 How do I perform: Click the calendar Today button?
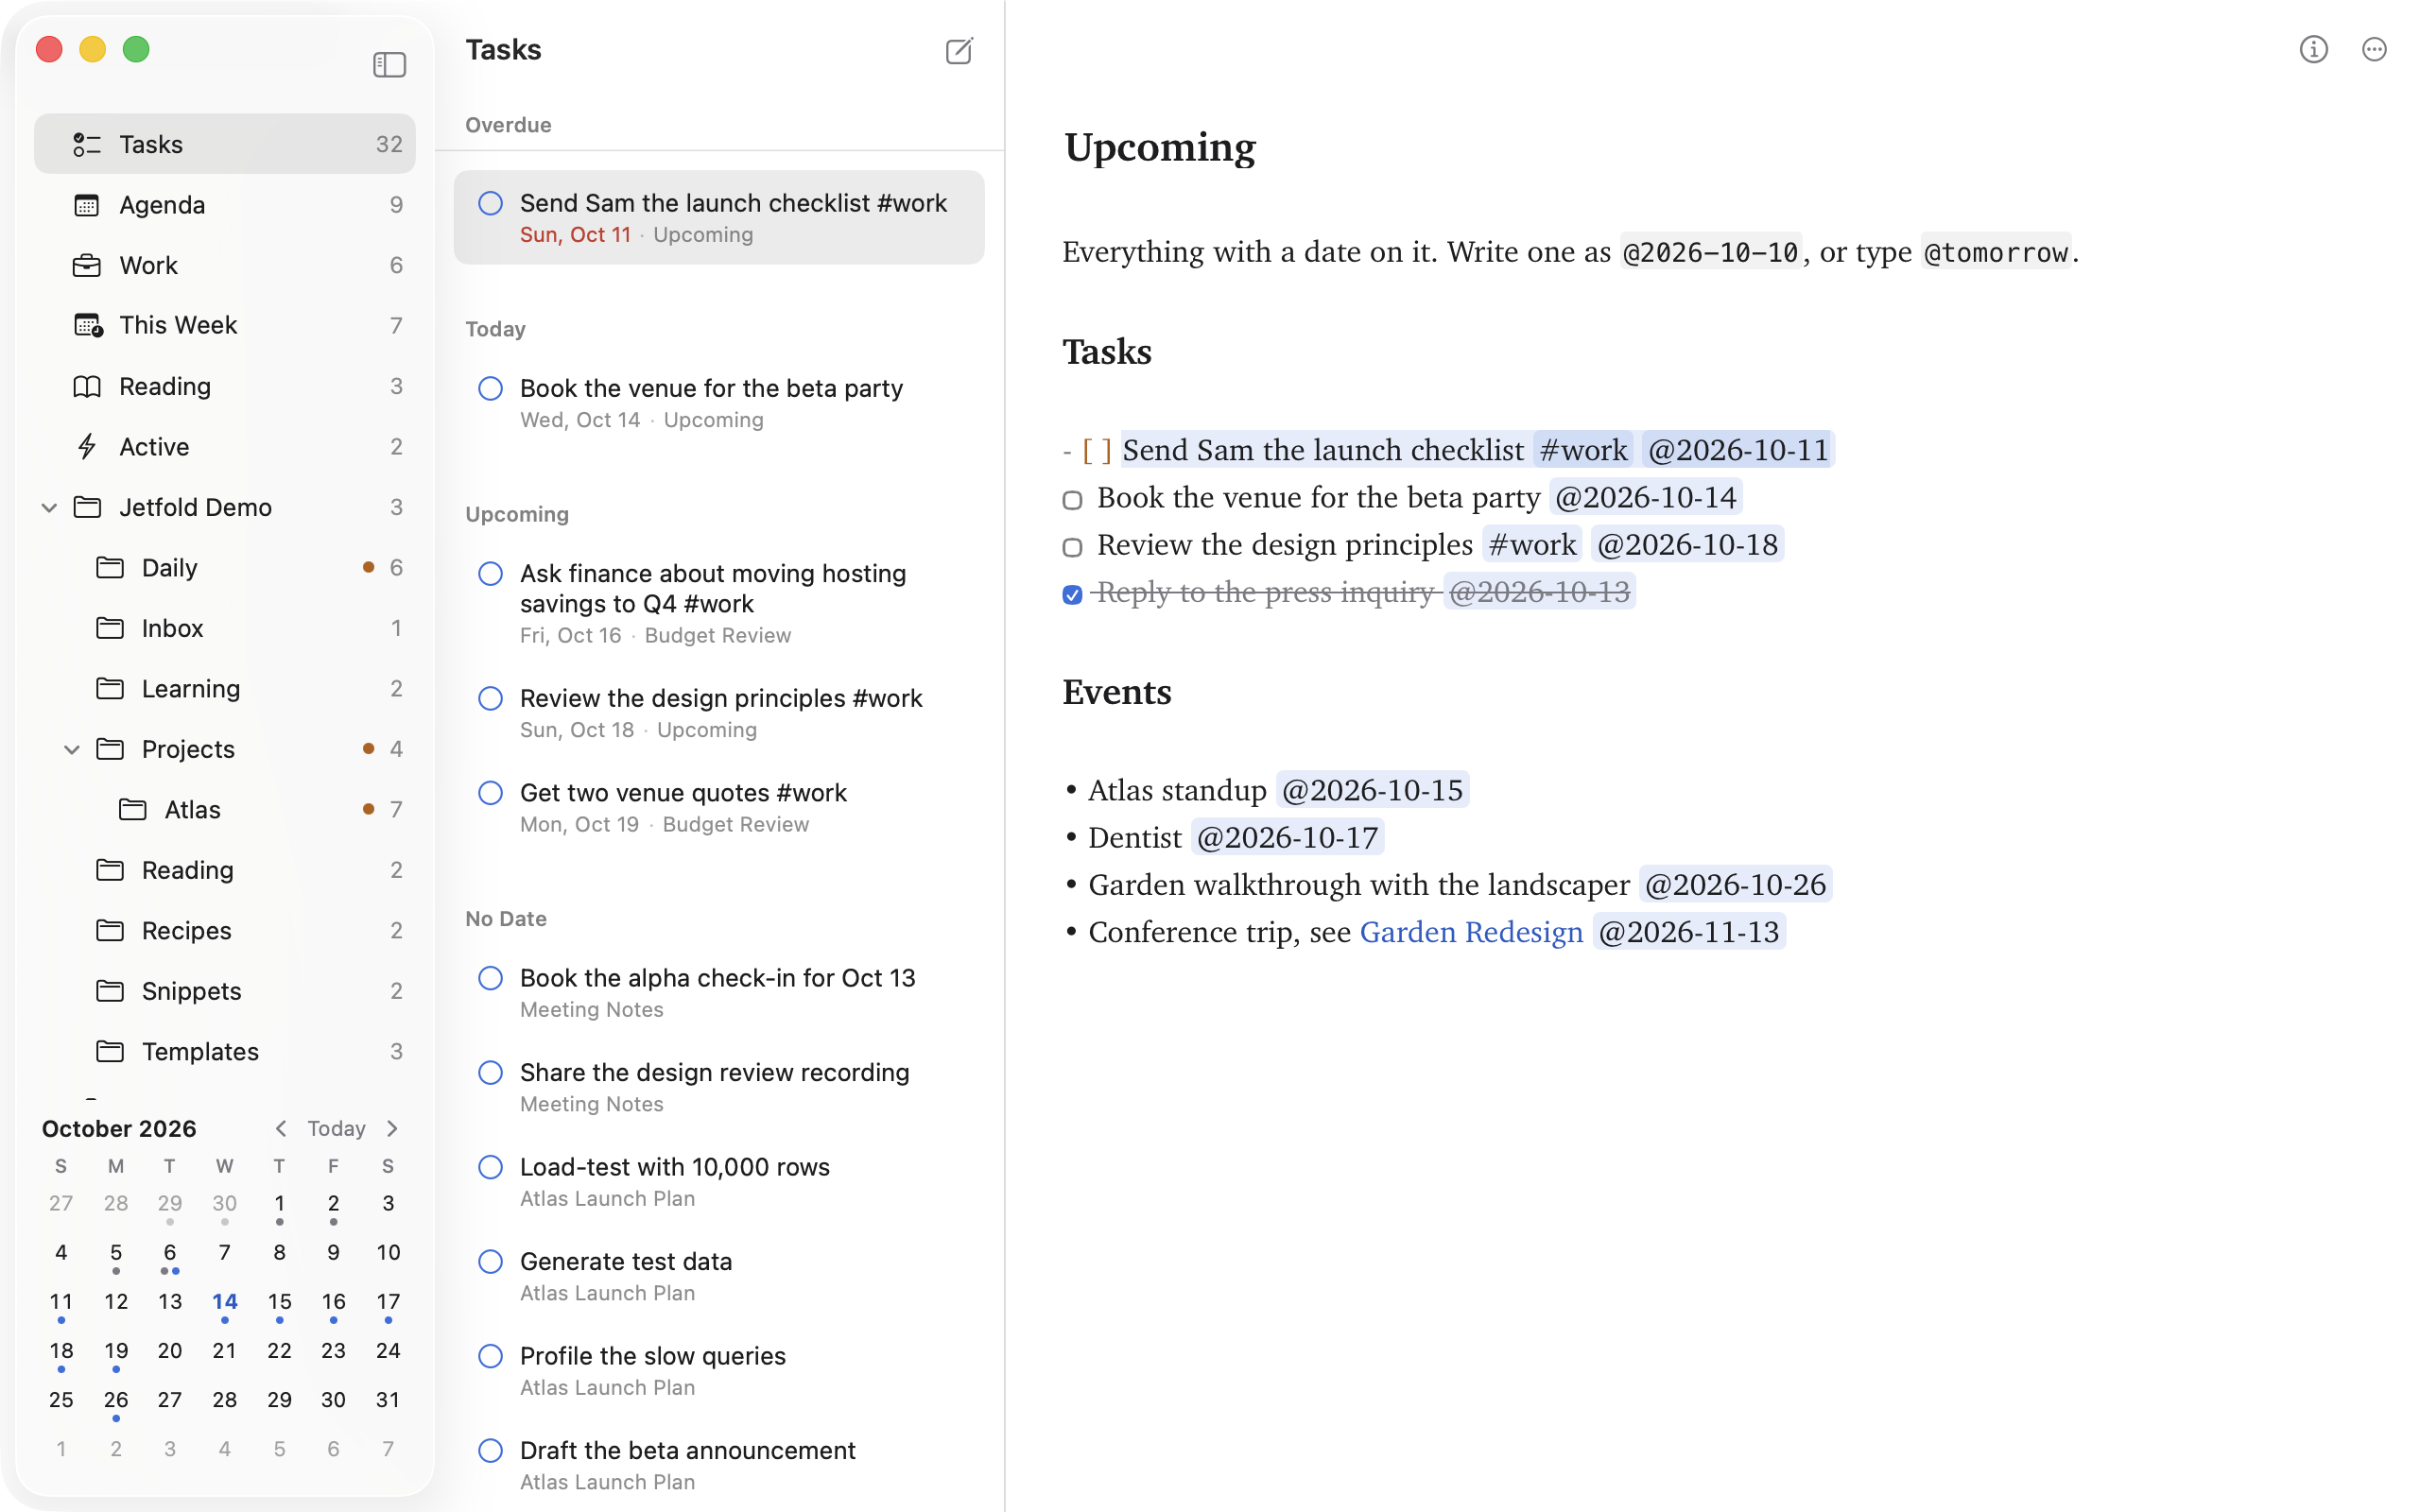[336, 1128]
